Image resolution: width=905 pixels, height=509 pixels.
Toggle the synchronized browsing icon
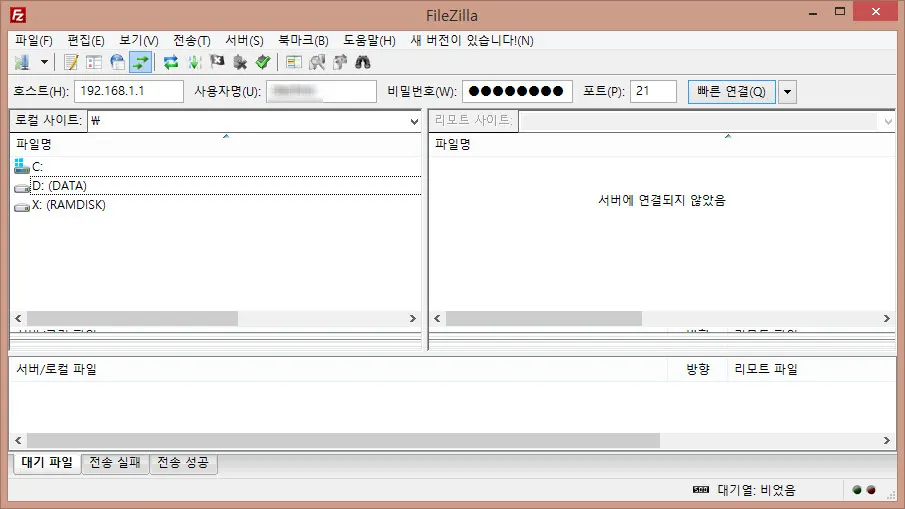click(x=340, y=62)
